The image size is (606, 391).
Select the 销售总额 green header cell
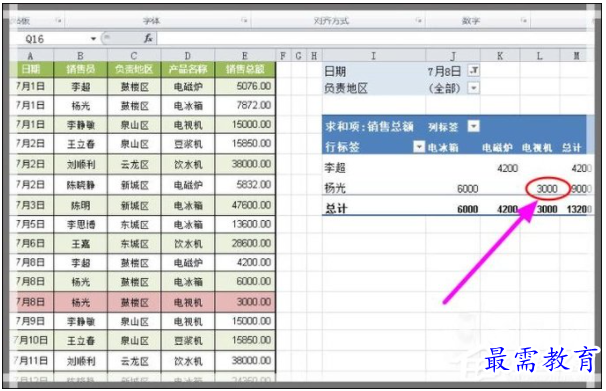[245, 69]
